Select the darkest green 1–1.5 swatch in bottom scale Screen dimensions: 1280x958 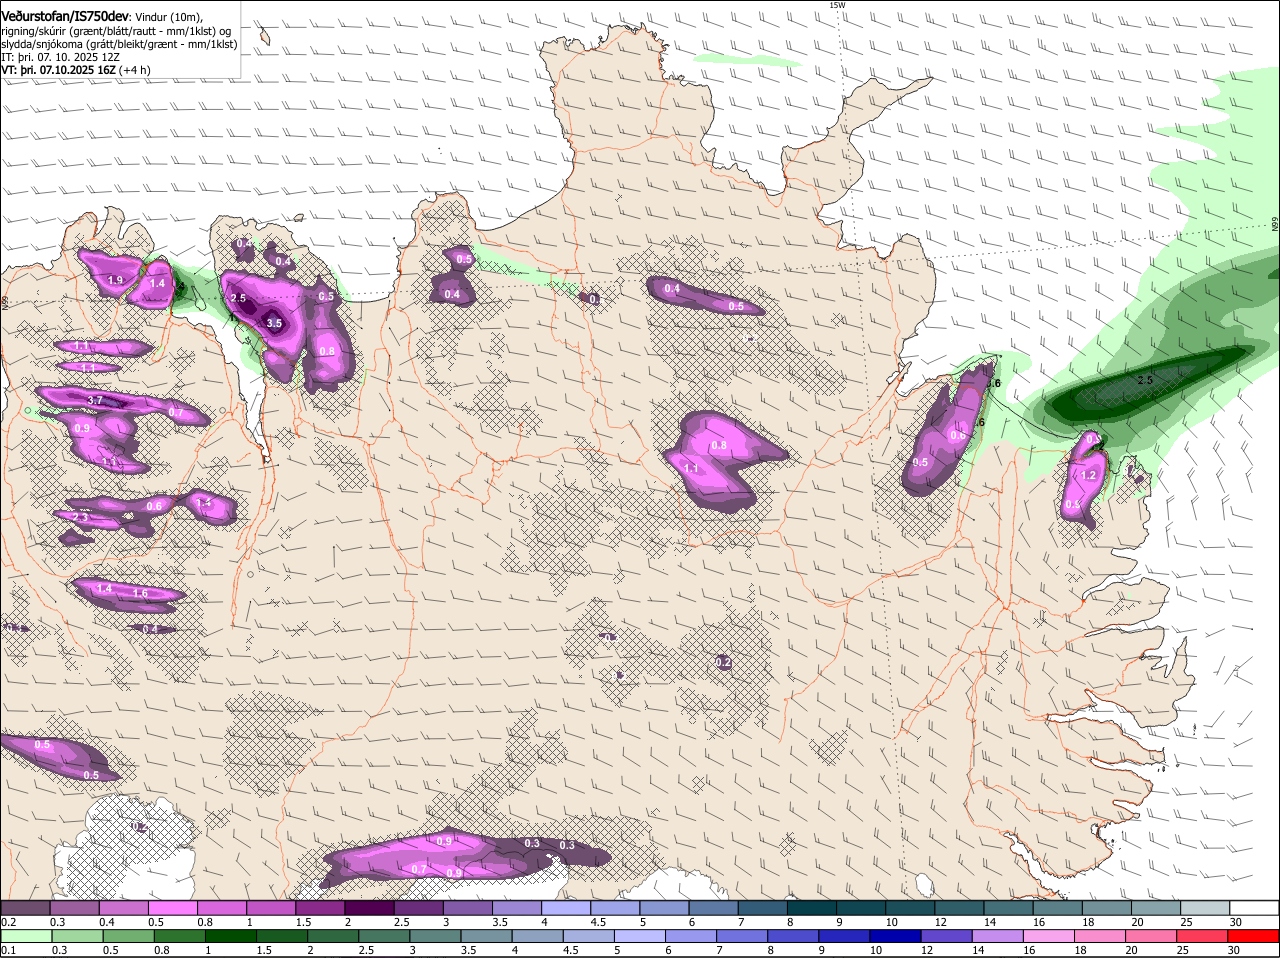[232, 936]
